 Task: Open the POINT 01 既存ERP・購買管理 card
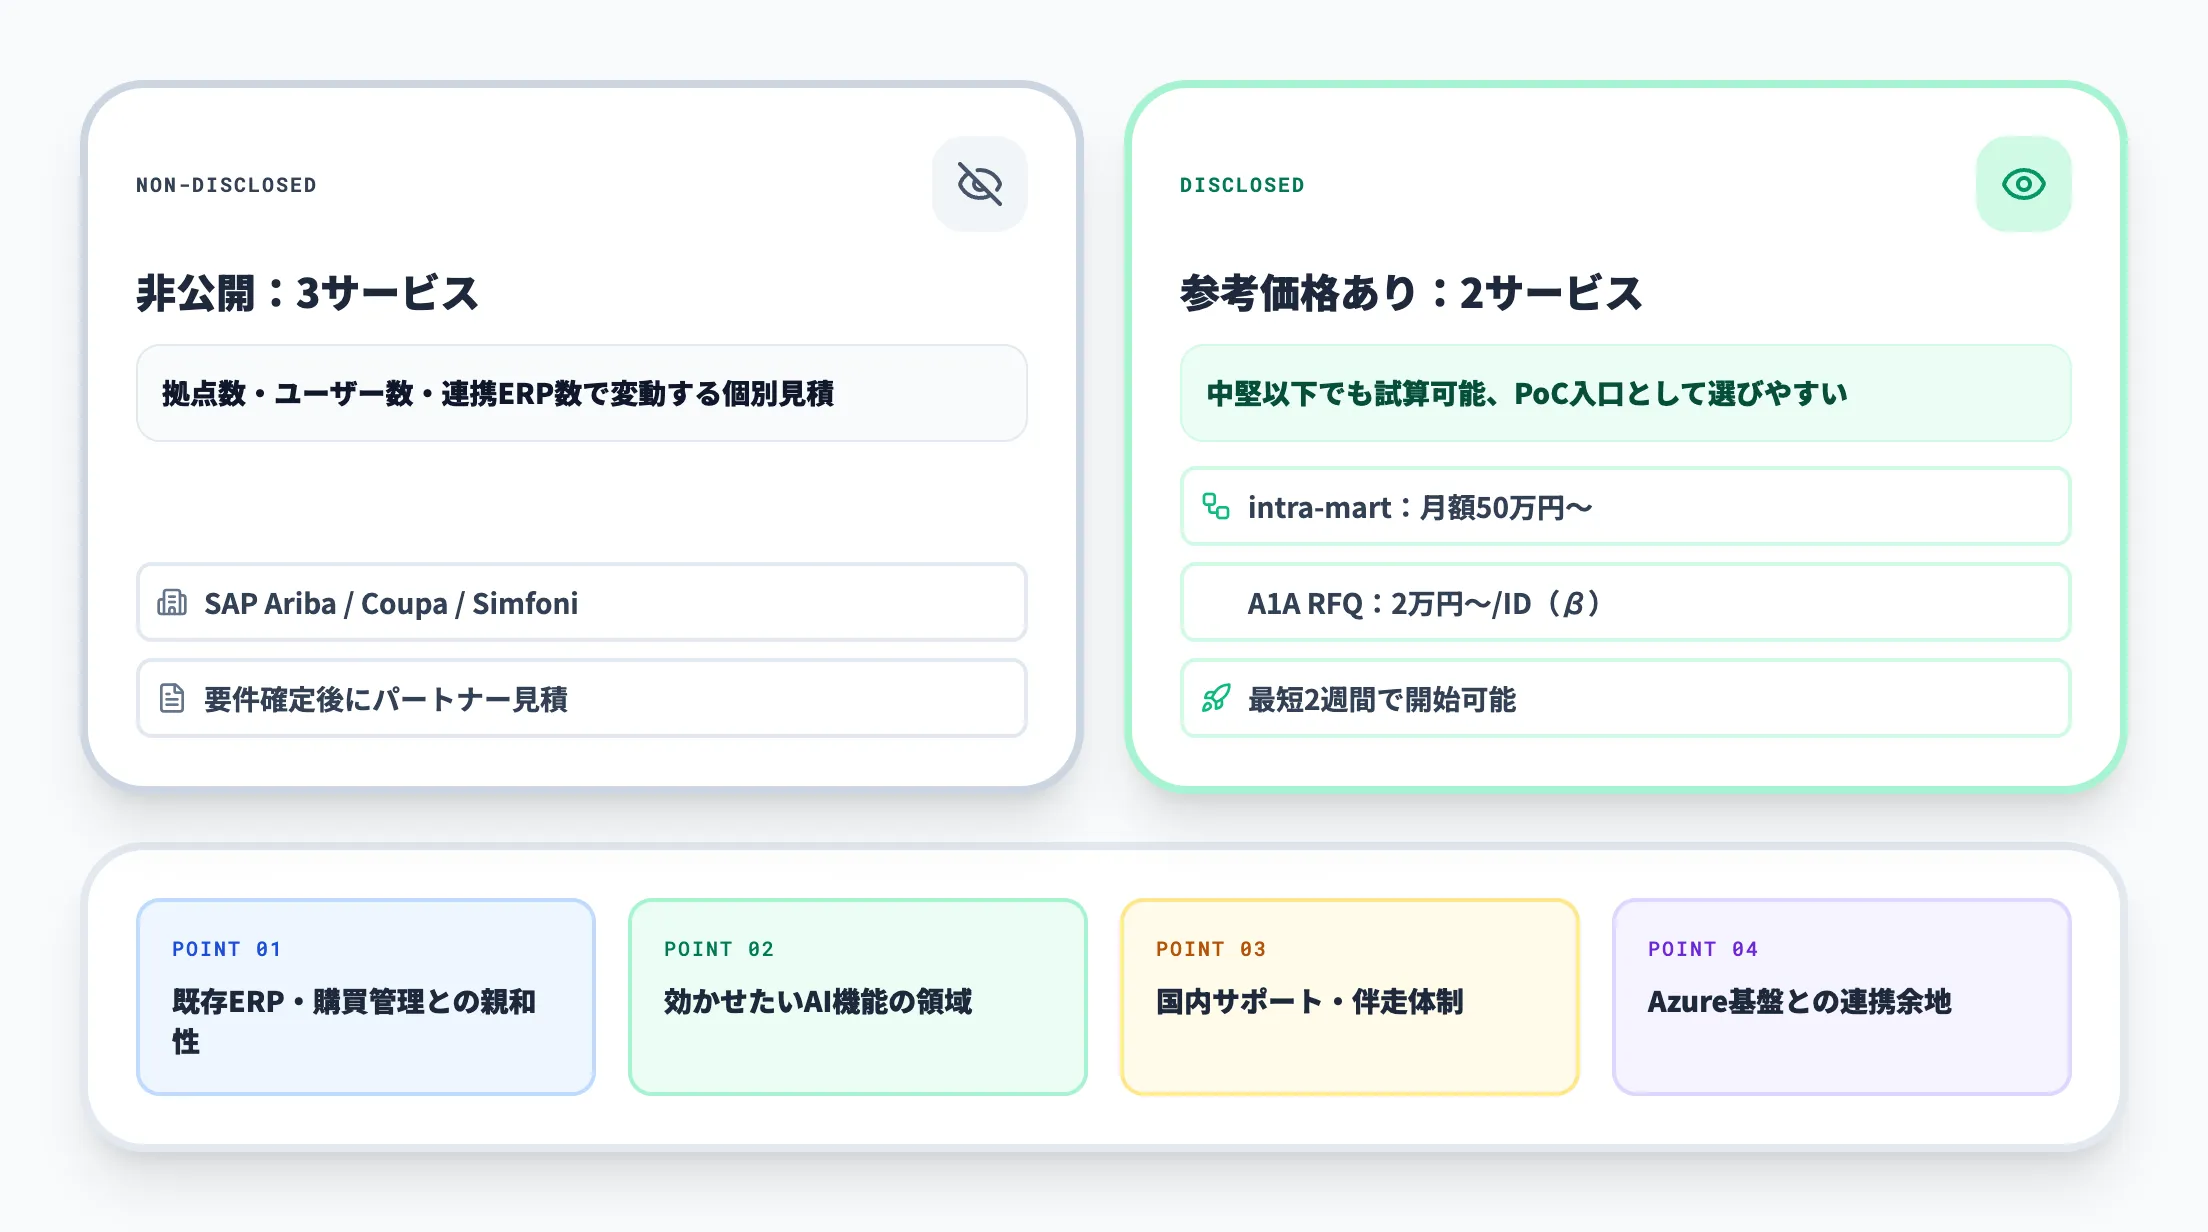click(x=366, y=997)
